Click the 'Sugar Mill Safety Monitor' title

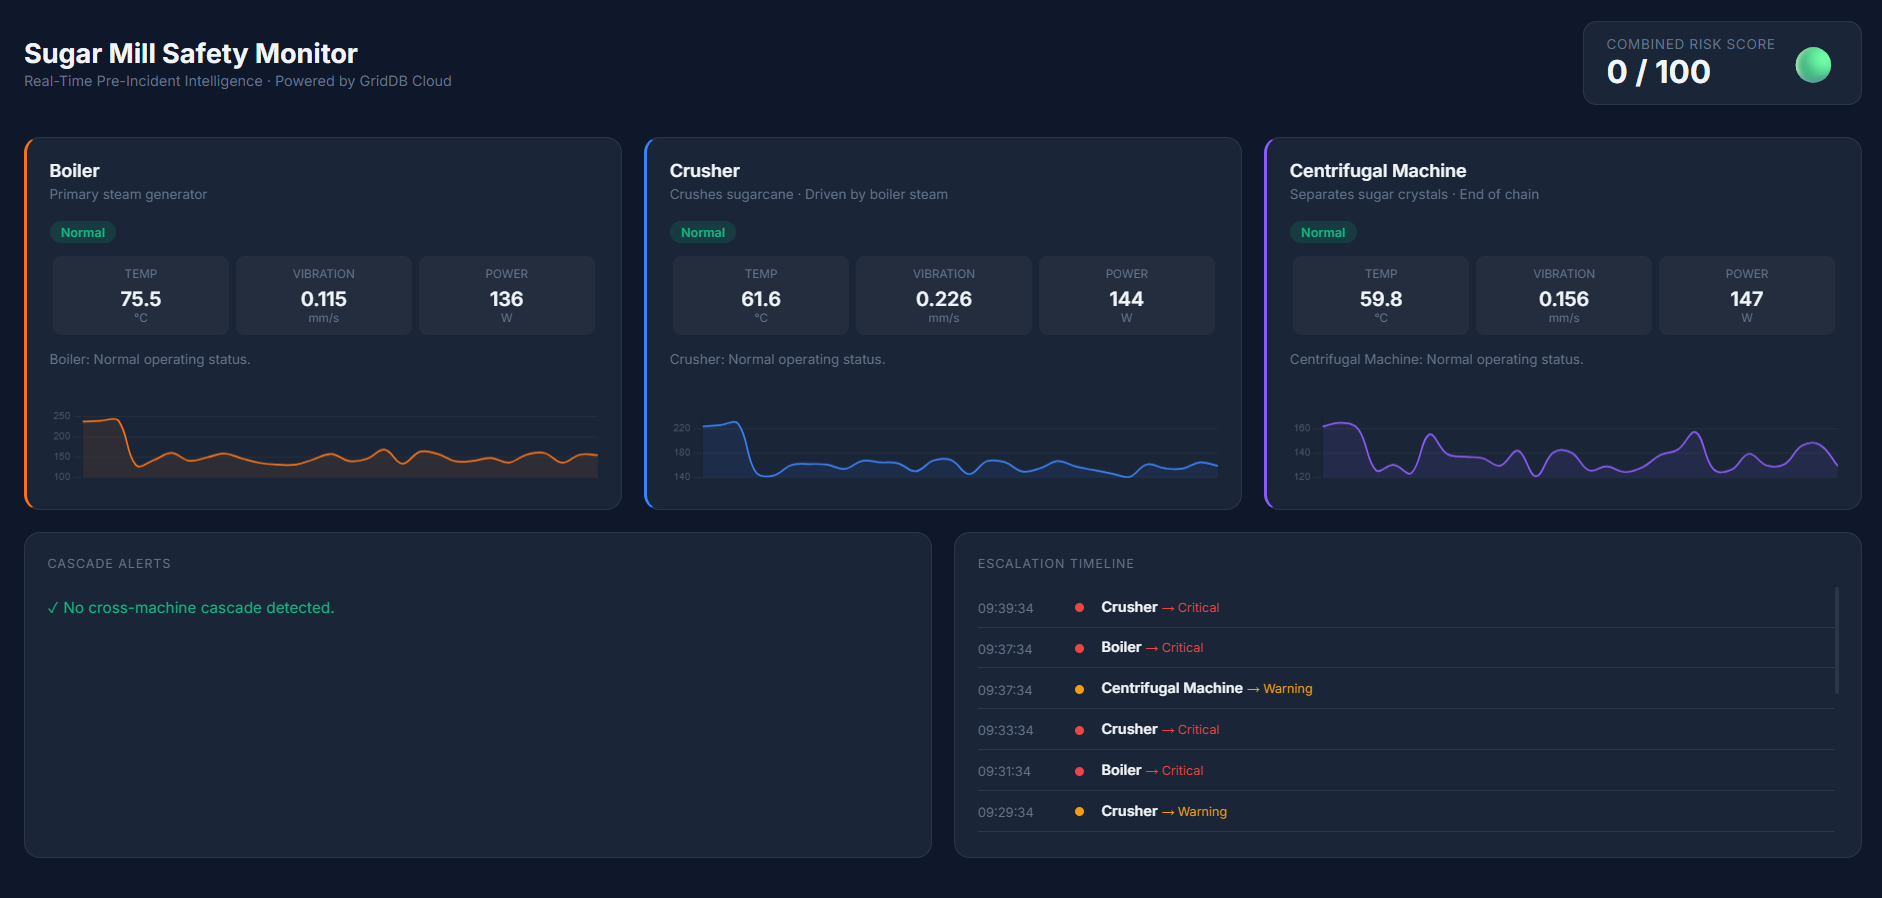191,54
